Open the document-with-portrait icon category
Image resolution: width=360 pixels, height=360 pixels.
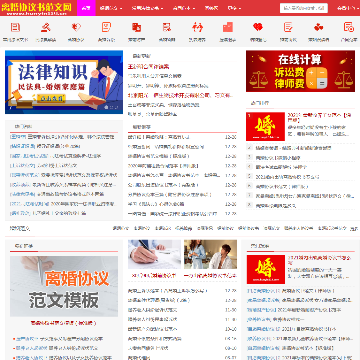(x=106, y=27)
